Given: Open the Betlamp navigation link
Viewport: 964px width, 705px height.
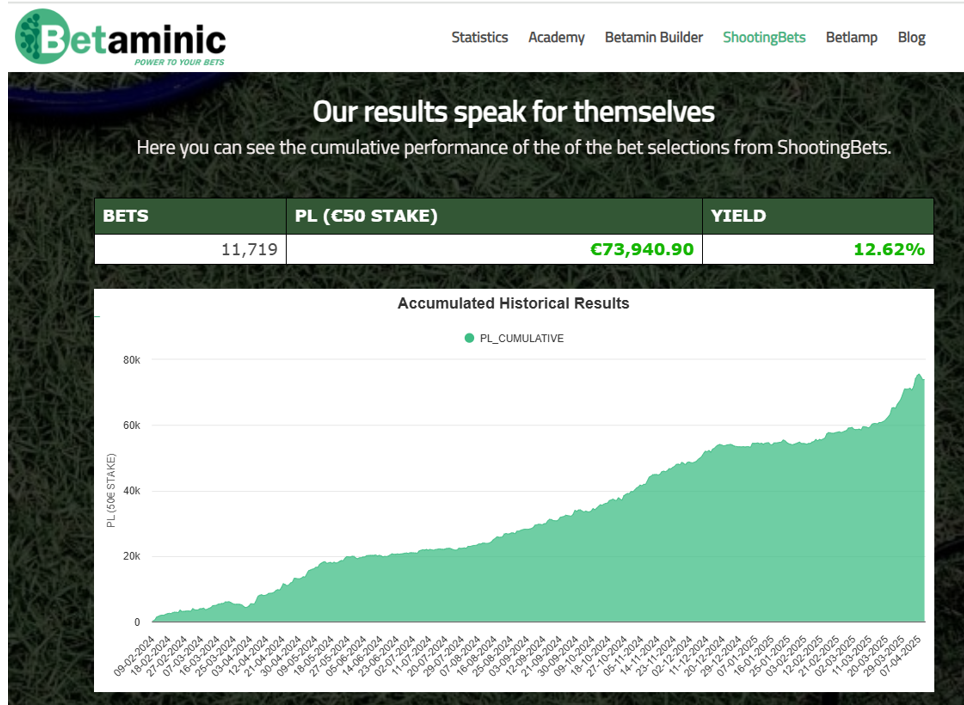Looking at the screenshot, I should pos(851,37).
